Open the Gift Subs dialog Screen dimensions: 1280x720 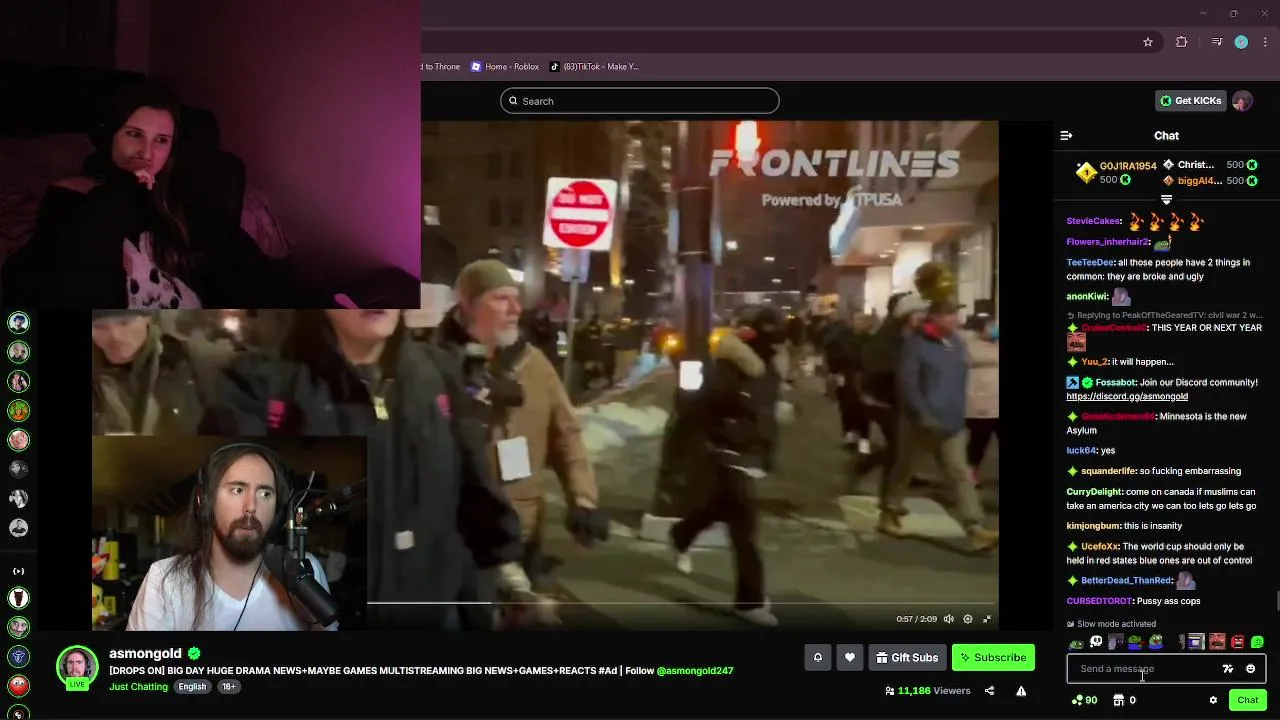point(907,657)
